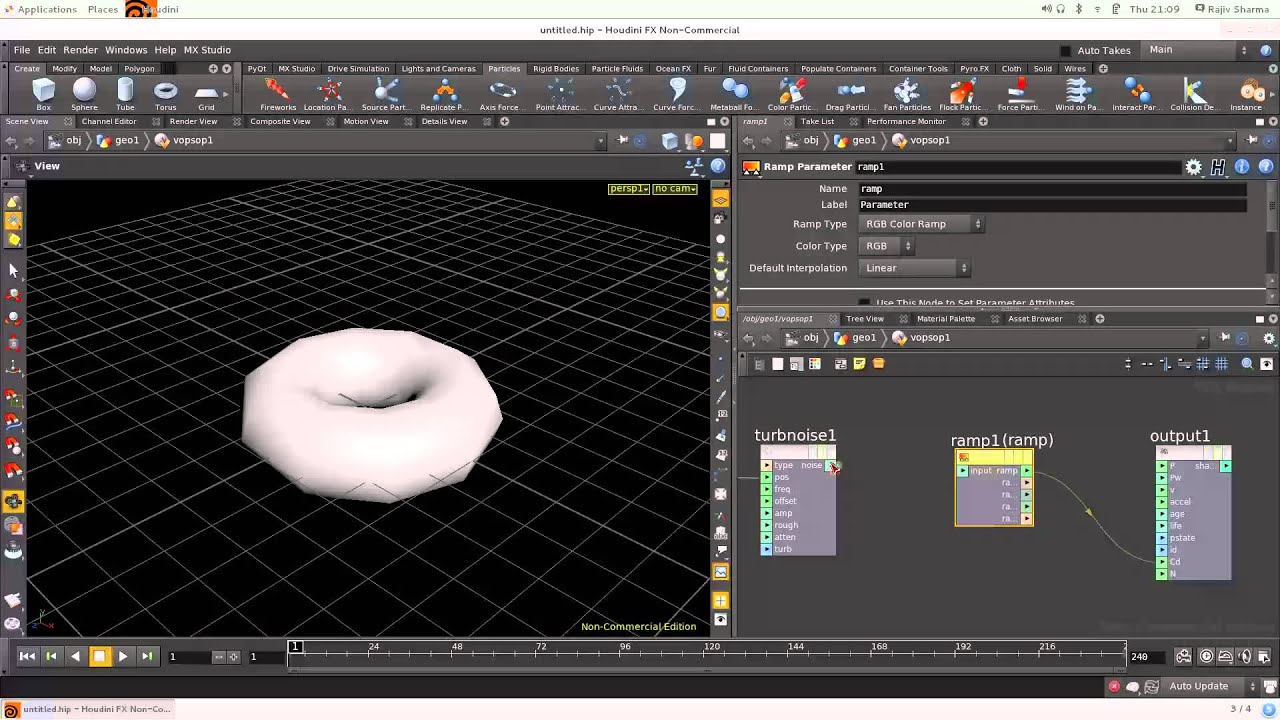Viewport: 1280px width, 720px height.
Task: Jump to first frame of timeline
Action: click(27, 656)
